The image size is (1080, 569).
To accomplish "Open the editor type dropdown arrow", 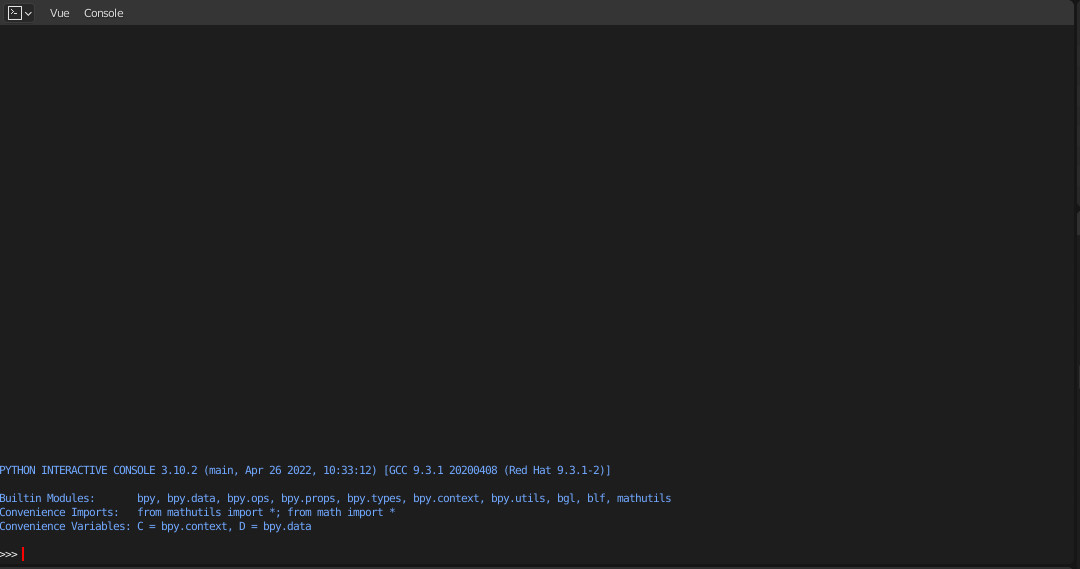I will (28, 14).
